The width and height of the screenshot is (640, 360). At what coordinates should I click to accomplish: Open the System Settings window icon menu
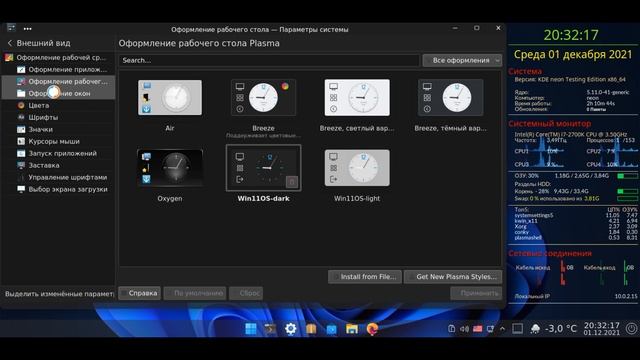(x=11, y=28)
